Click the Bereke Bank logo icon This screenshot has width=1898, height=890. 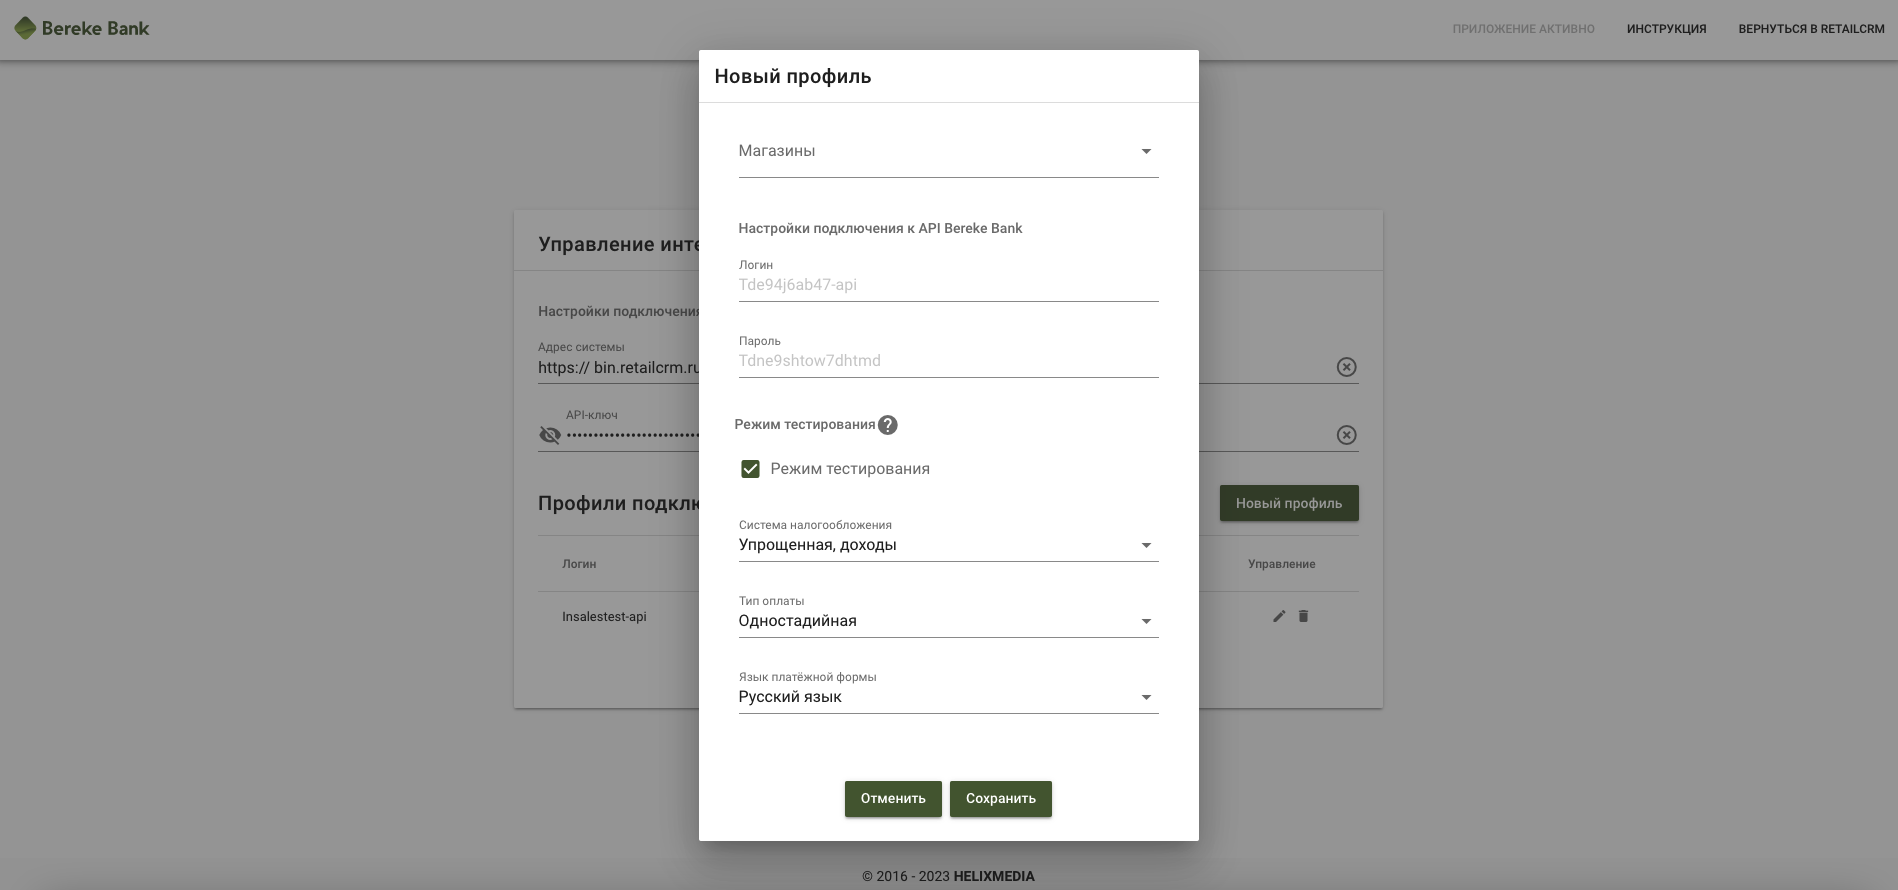click(x=25, y=29)
